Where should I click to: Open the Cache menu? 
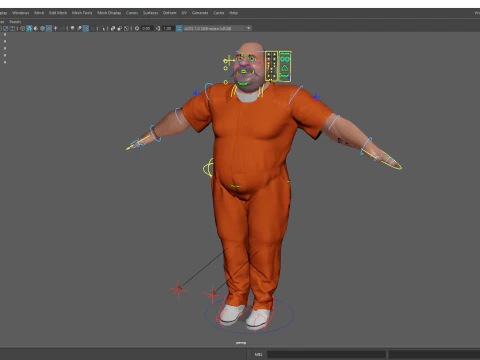[x=219, y=13]
